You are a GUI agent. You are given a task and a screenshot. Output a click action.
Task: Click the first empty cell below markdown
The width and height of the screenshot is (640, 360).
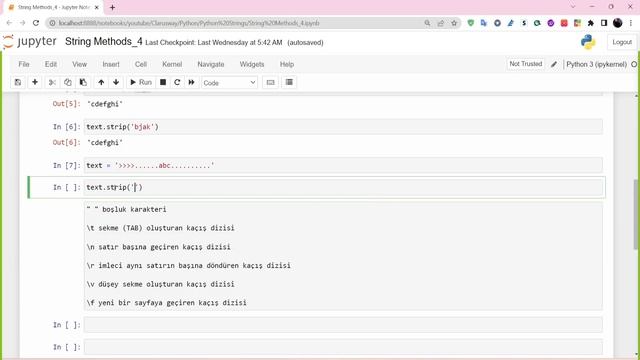coord(343,325)
